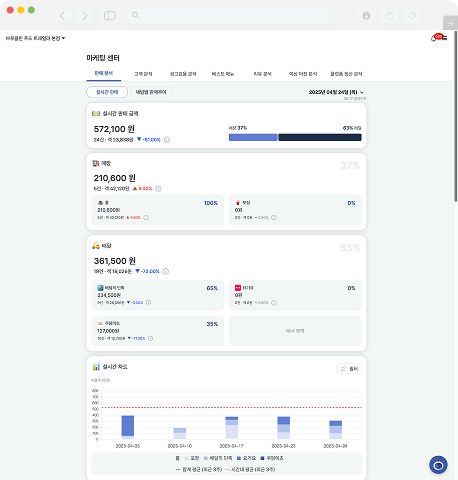
Task: Click the red dotted average line on chart
Action: pos(232,407)
